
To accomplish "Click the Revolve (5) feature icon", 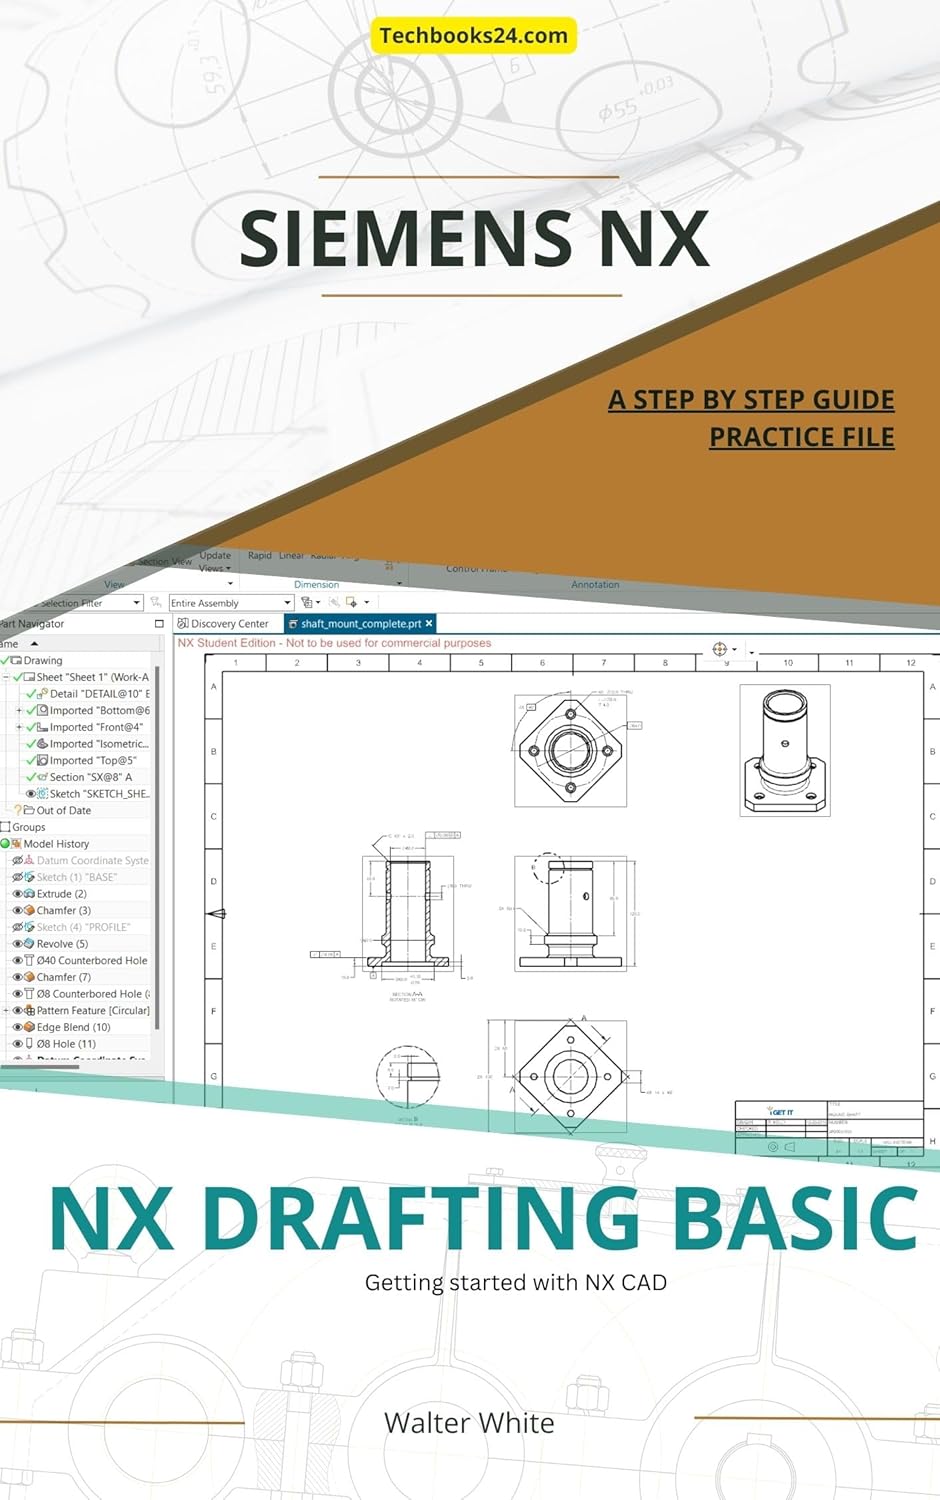I will click(x=29, y=944).
